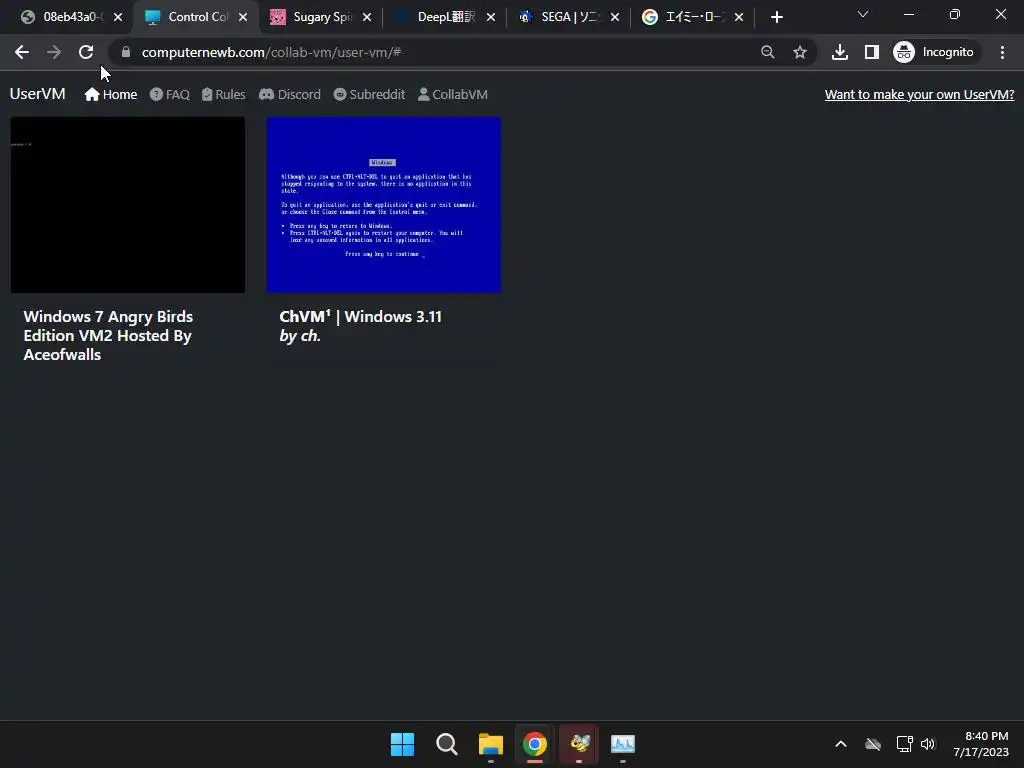The height and width of the screenshot is (768, 1024).
Task: Switch to the 08eb43a0 tab
Action: point(63,17)
